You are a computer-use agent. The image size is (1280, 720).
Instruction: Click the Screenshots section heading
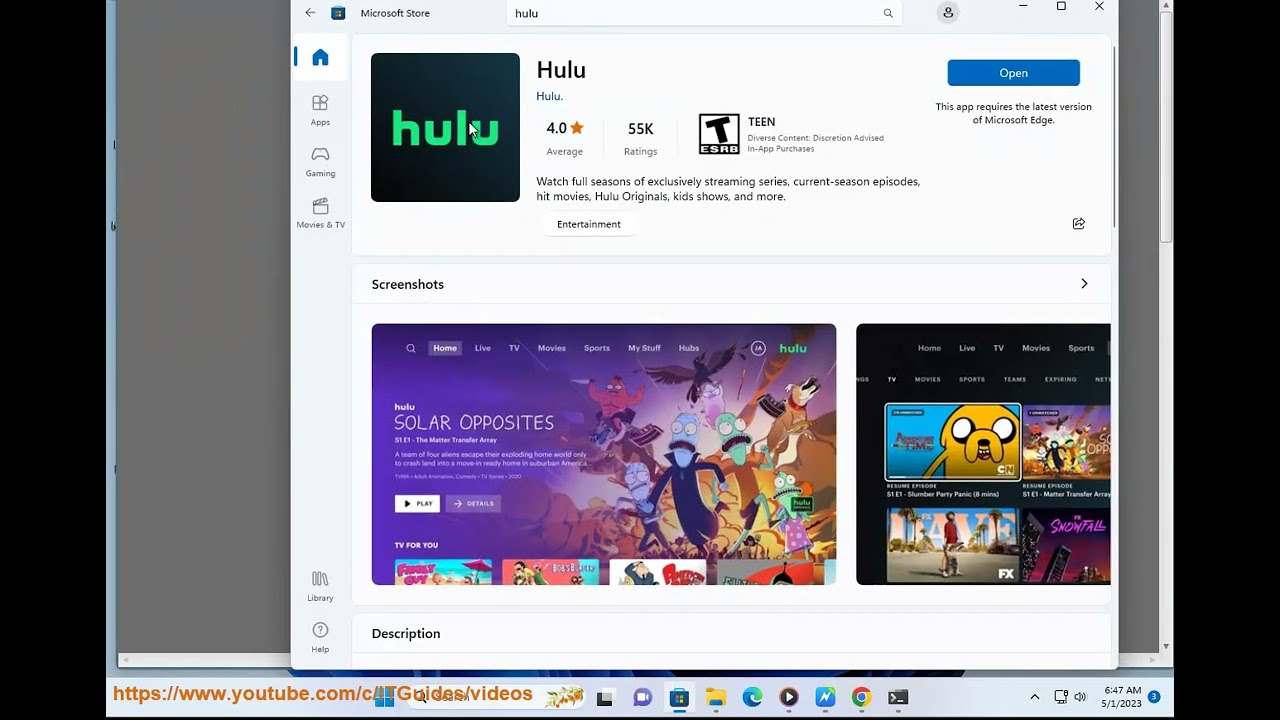[407, 284]
